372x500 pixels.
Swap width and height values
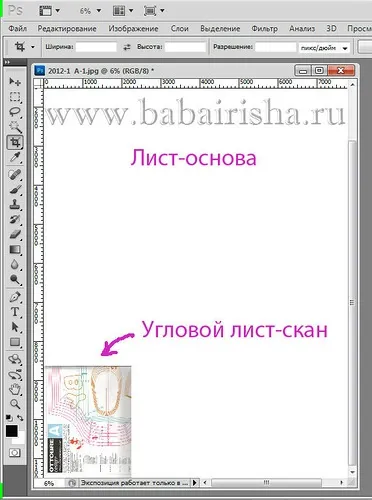(127, 47)
